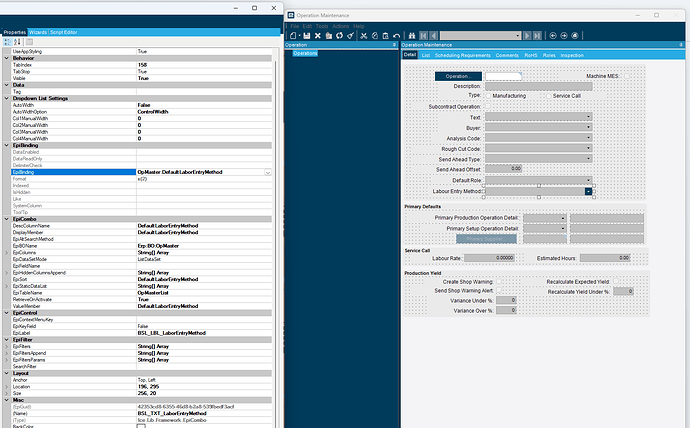690x428 pixels.
Task: Click the Description input field
Action: pyautogui.click(x=539, y=86)
